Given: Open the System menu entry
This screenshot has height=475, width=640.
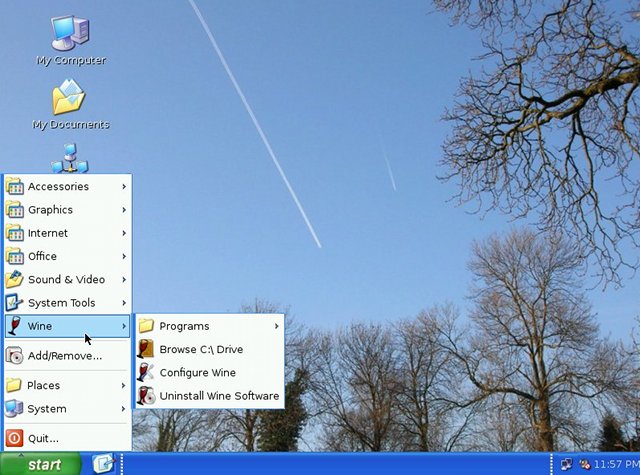Looking at the screenshot, I should [67, 408].
